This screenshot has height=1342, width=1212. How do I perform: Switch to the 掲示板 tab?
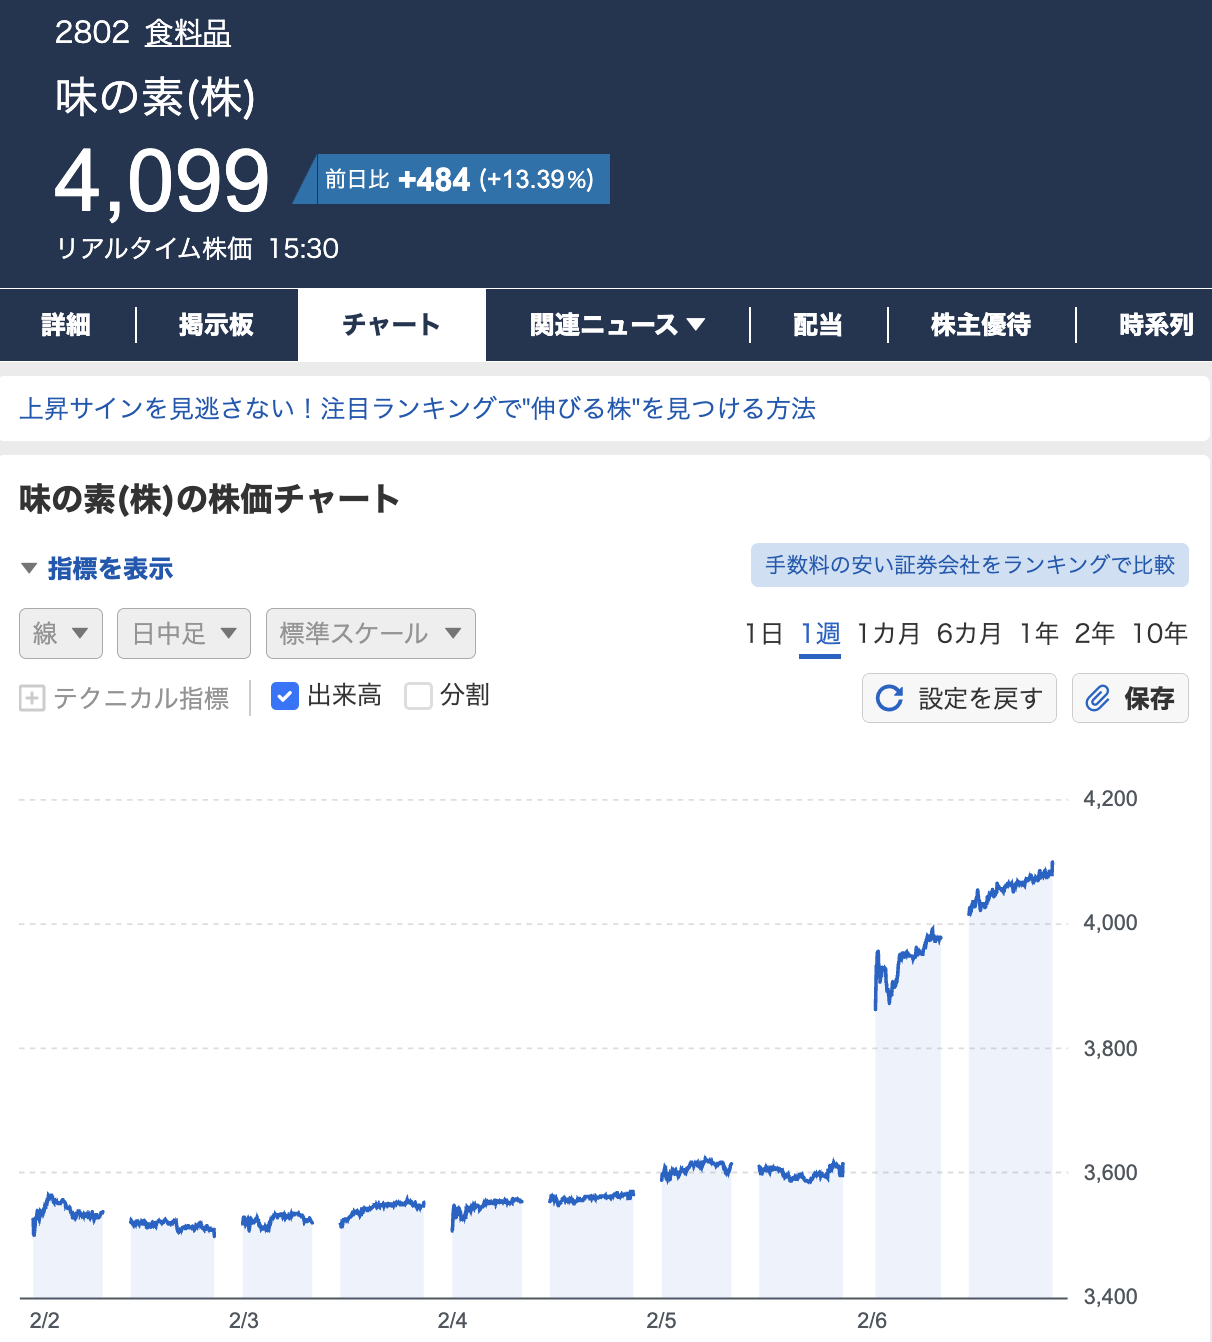pos(216,325)
